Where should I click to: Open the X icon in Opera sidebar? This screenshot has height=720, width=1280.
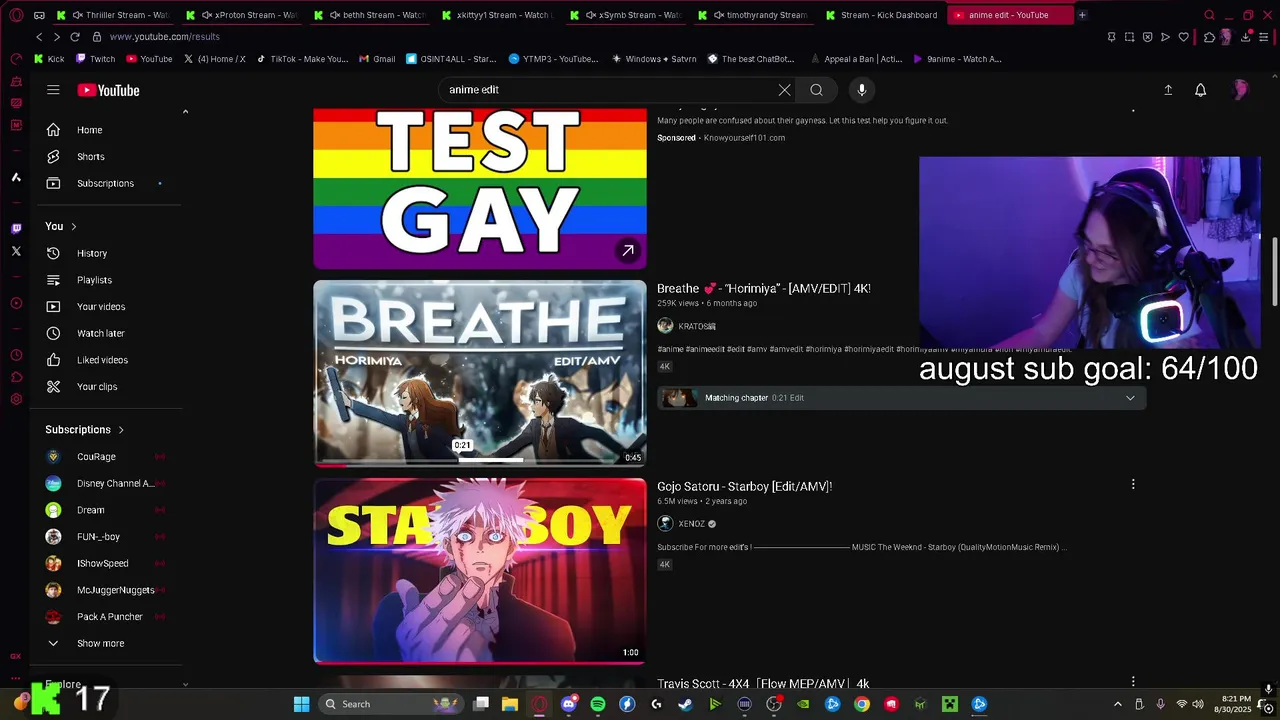point(16,251)
